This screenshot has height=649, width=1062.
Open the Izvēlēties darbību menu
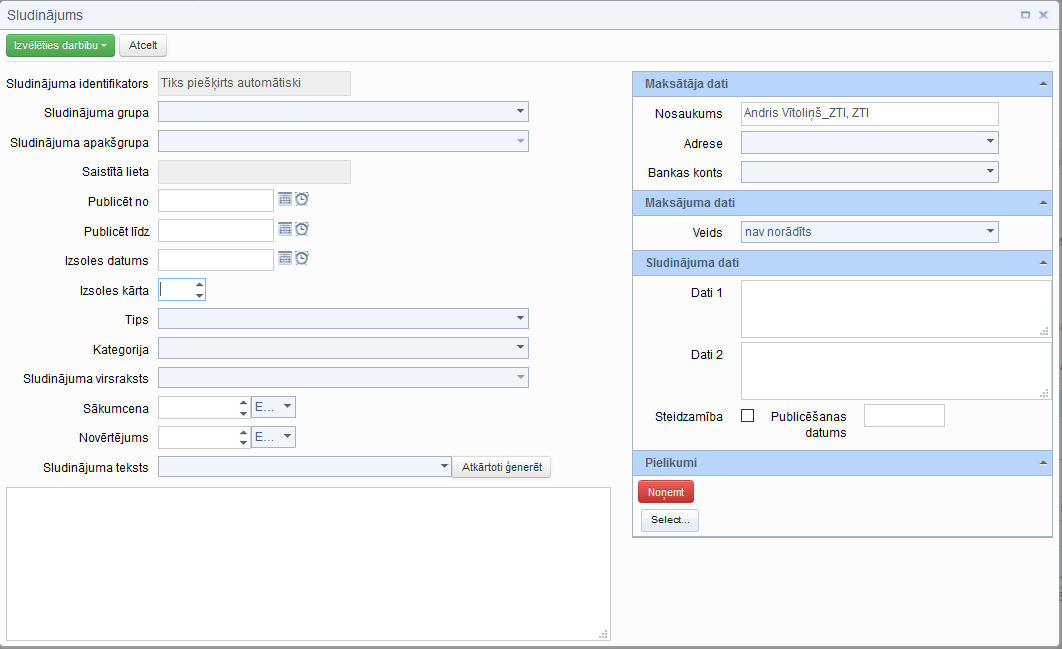pos(60,45)
